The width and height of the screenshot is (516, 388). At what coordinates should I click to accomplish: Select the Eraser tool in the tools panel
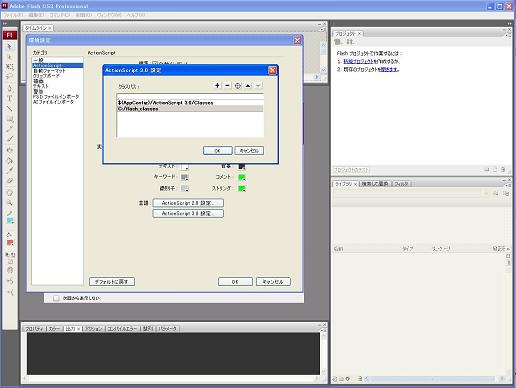10,181
